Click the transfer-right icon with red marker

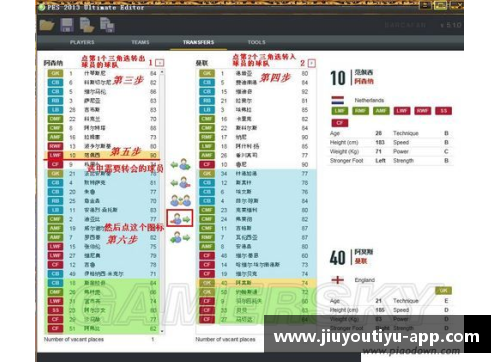pyautogui.click(x=180, y=219)
